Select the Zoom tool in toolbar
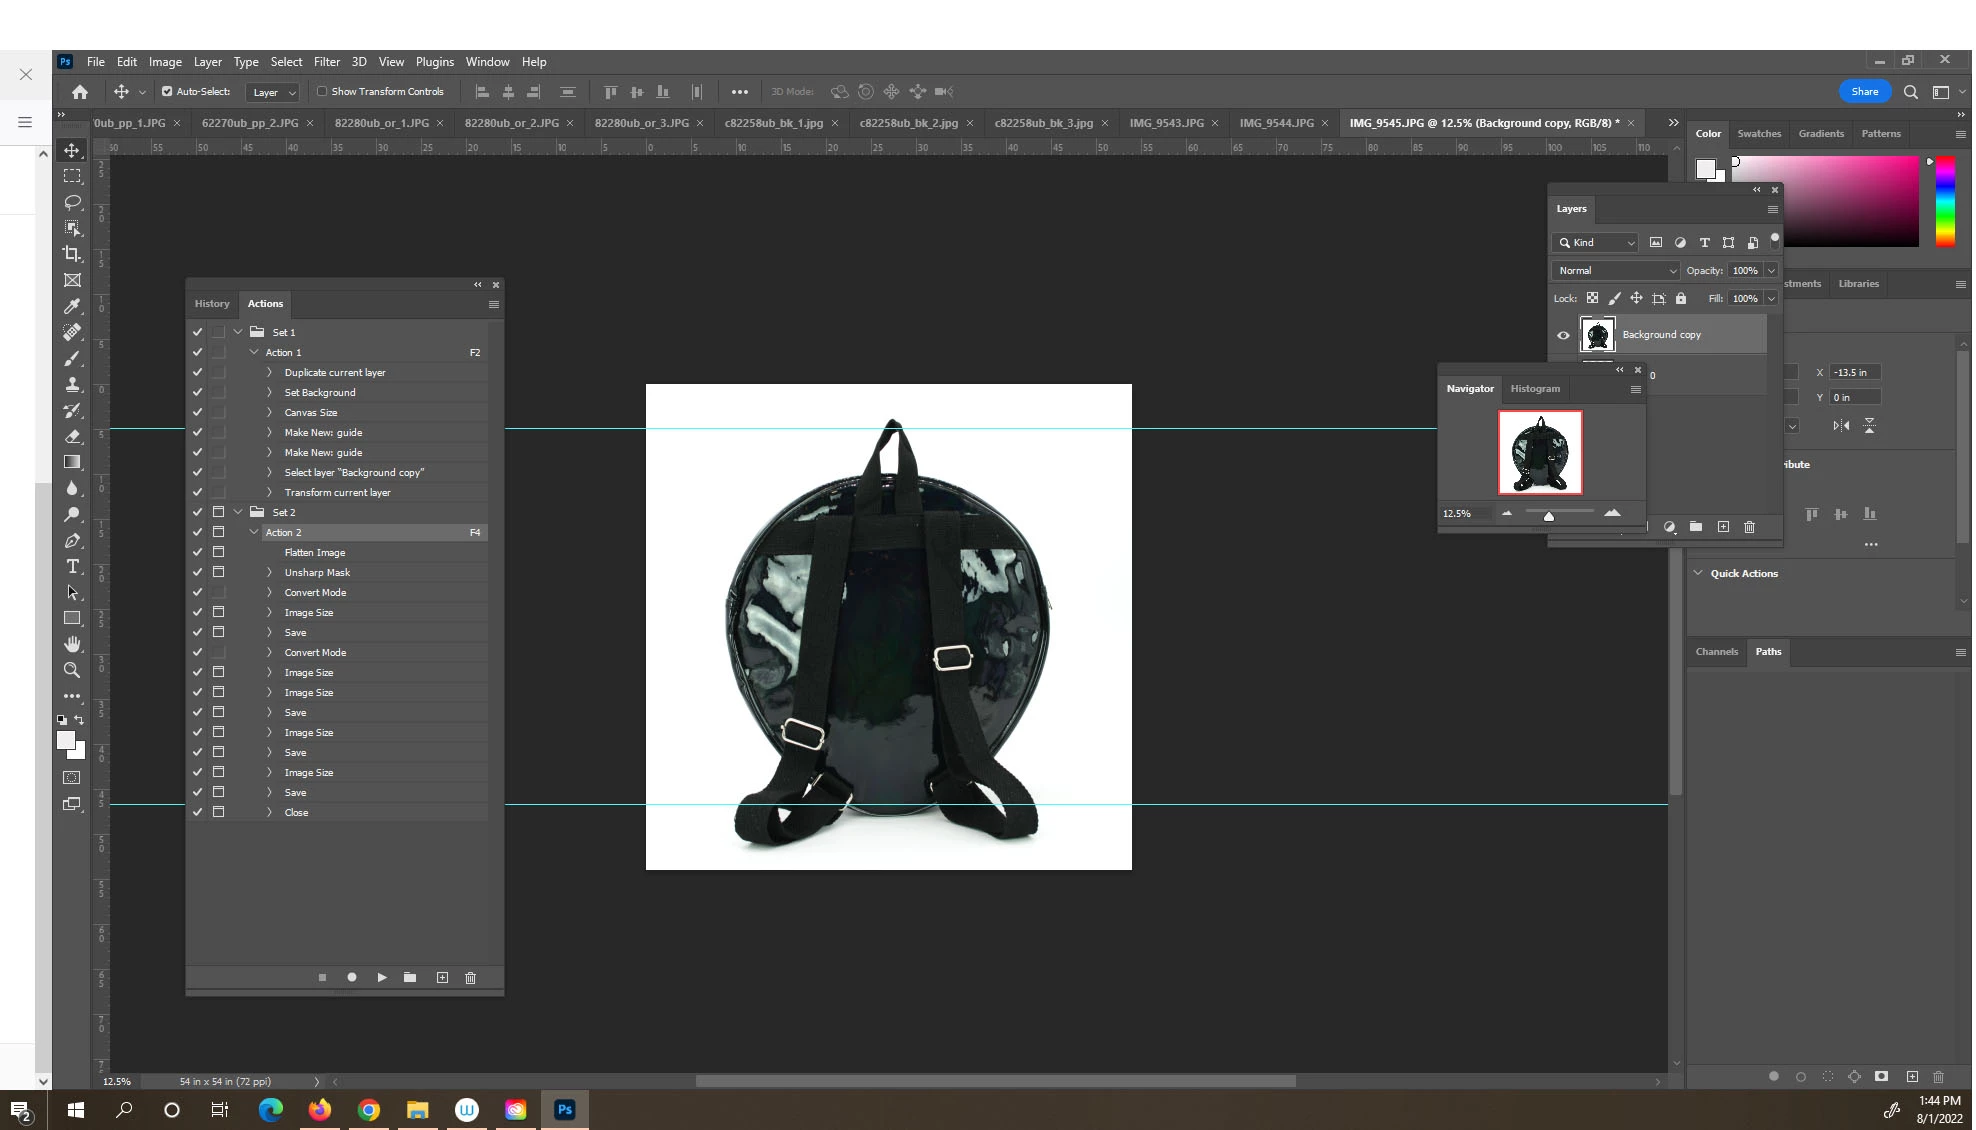 (x=72, y=670)
